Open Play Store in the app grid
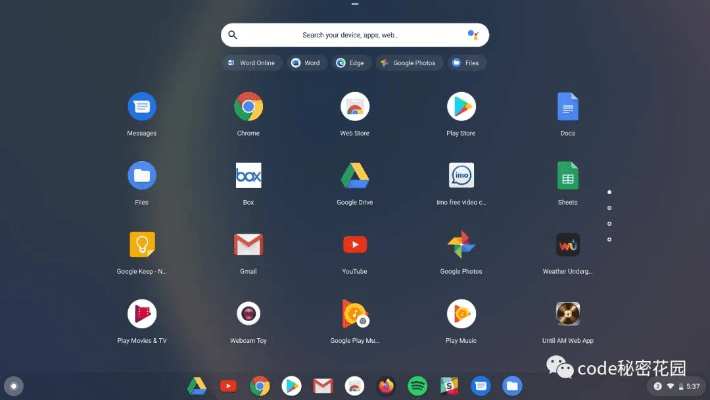Image resolution: width=710 pixels, height=400 pixels. [x=461, y=107]
